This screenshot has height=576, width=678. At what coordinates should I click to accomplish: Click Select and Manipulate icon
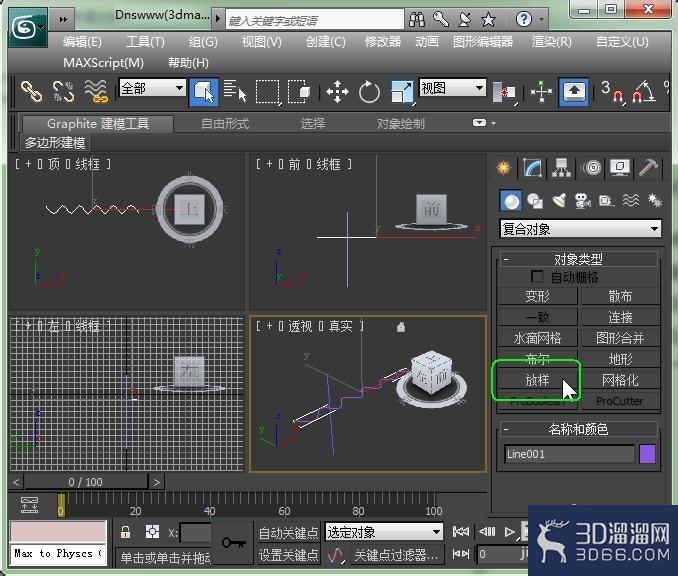(x=541, y=92)
